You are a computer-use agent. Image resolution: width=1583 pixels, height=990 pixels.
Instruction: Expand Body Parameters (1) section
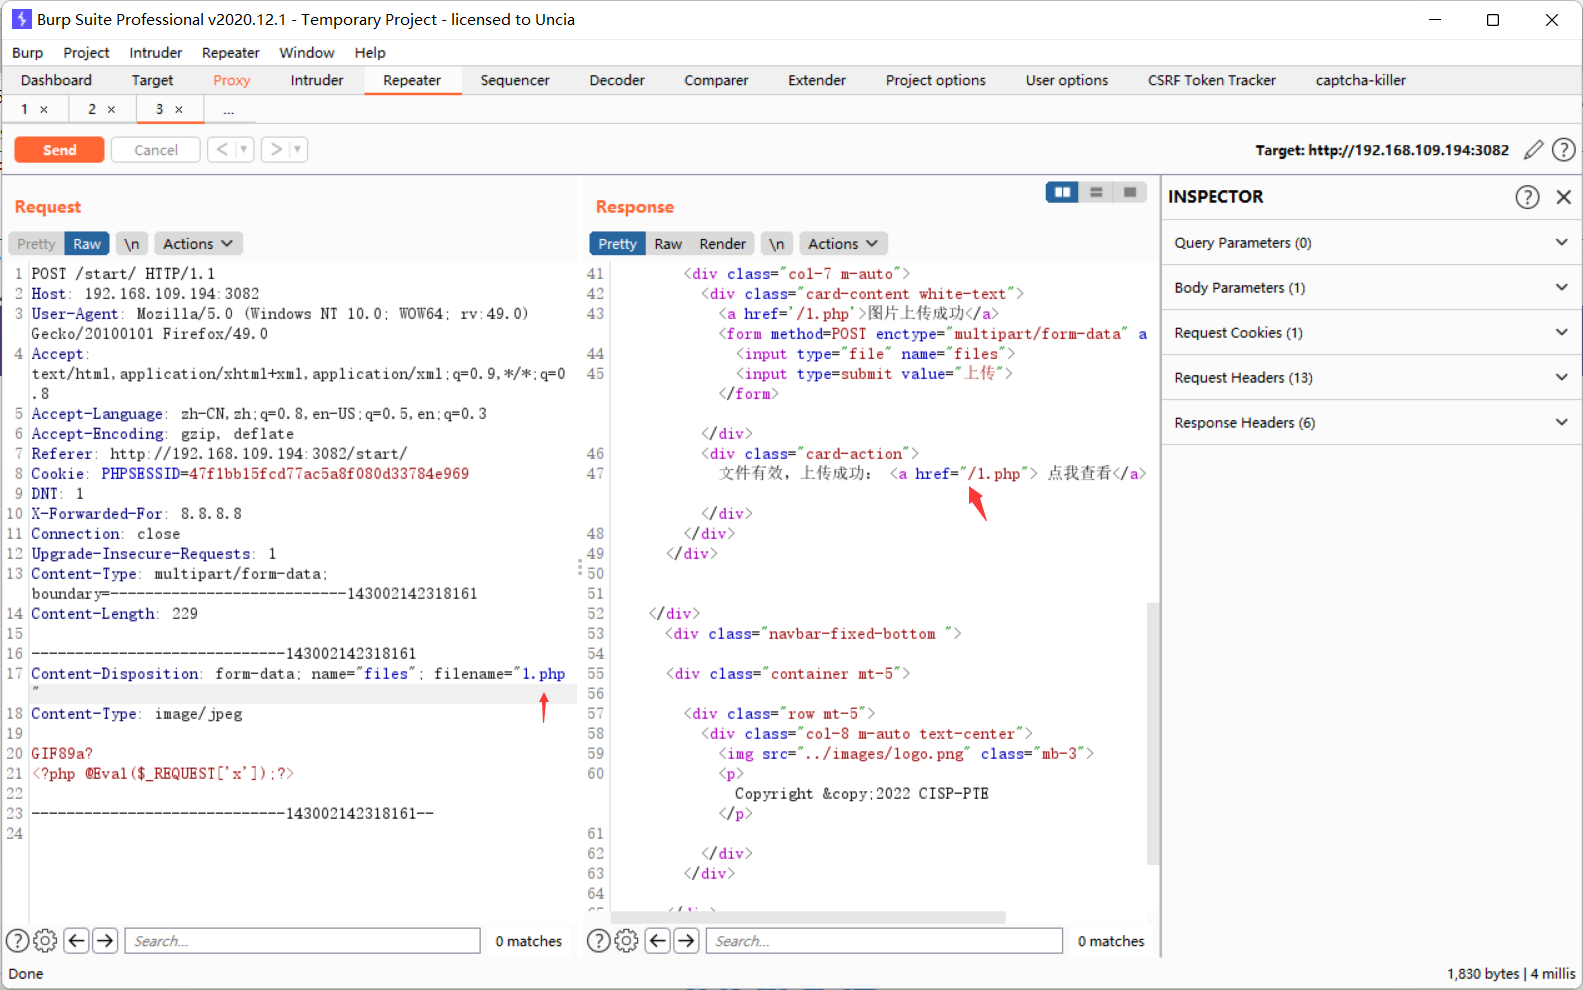click(x=1372, y=288)
